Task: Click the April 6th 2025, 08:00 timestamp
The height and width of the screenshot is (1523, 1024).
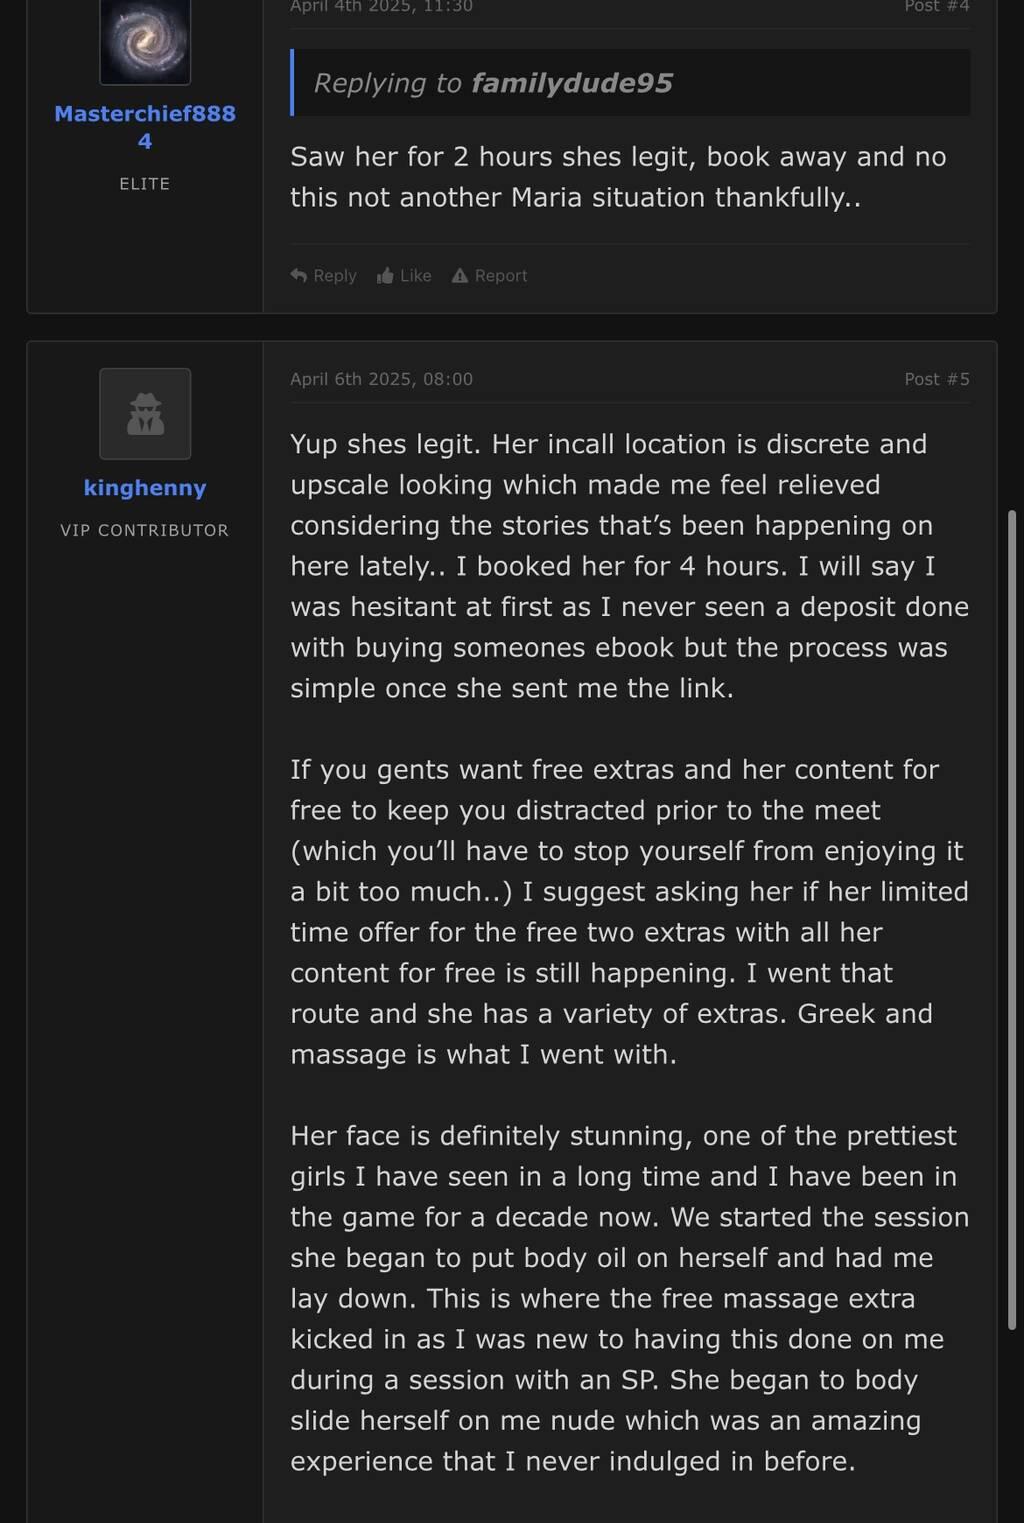Action: pos(381,379)
